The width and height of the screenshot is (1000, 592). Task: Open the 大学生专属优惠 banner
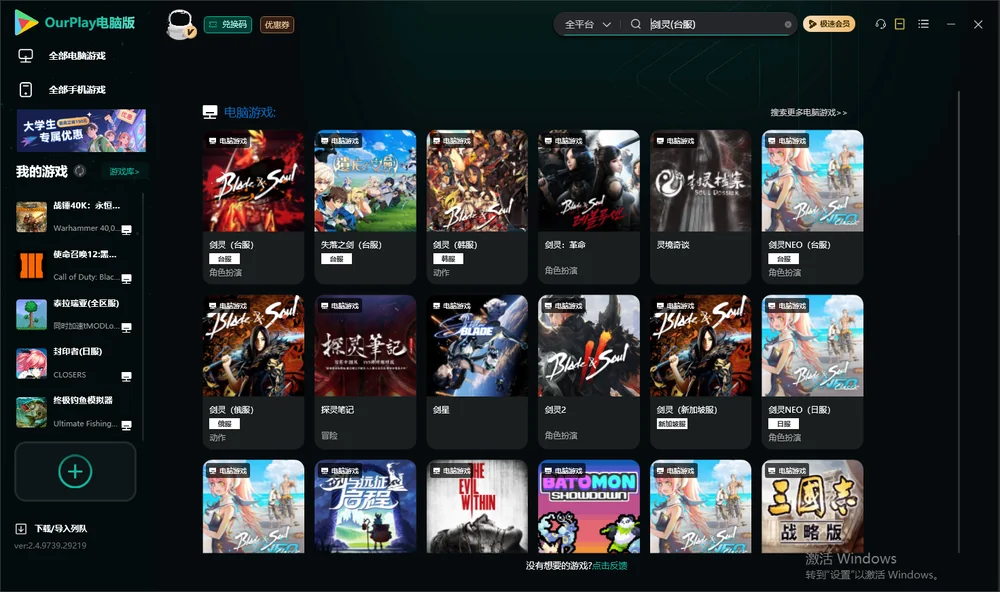[81, 131]
